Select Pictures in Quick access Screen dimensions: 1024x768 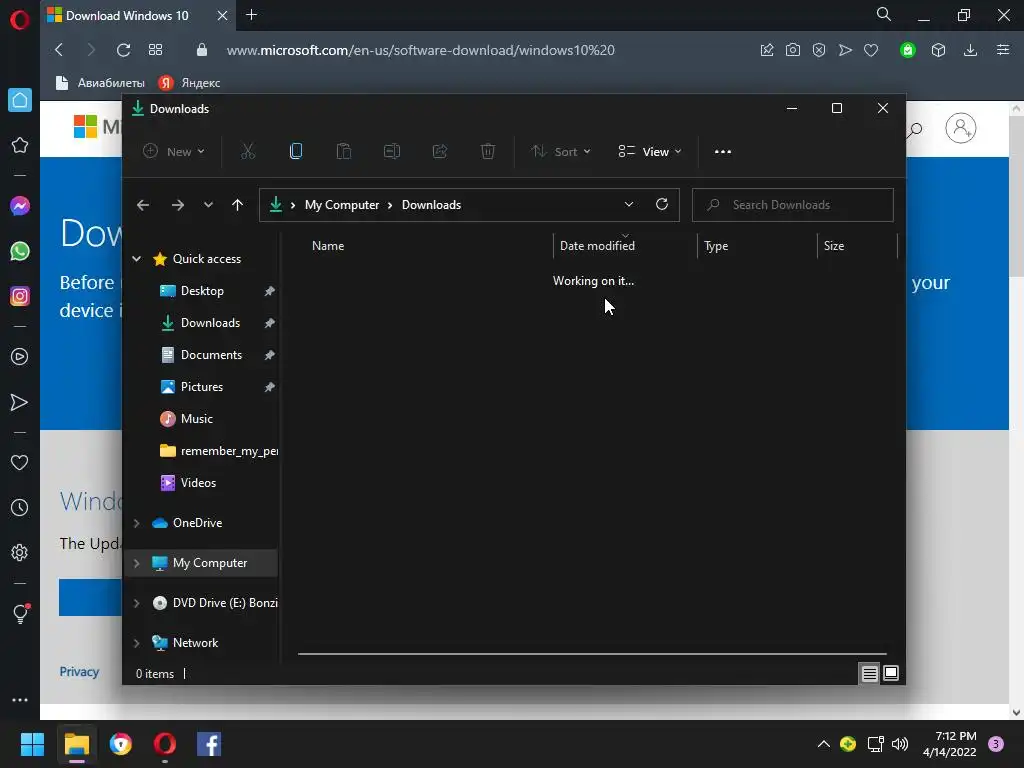(x=202, y=387)
